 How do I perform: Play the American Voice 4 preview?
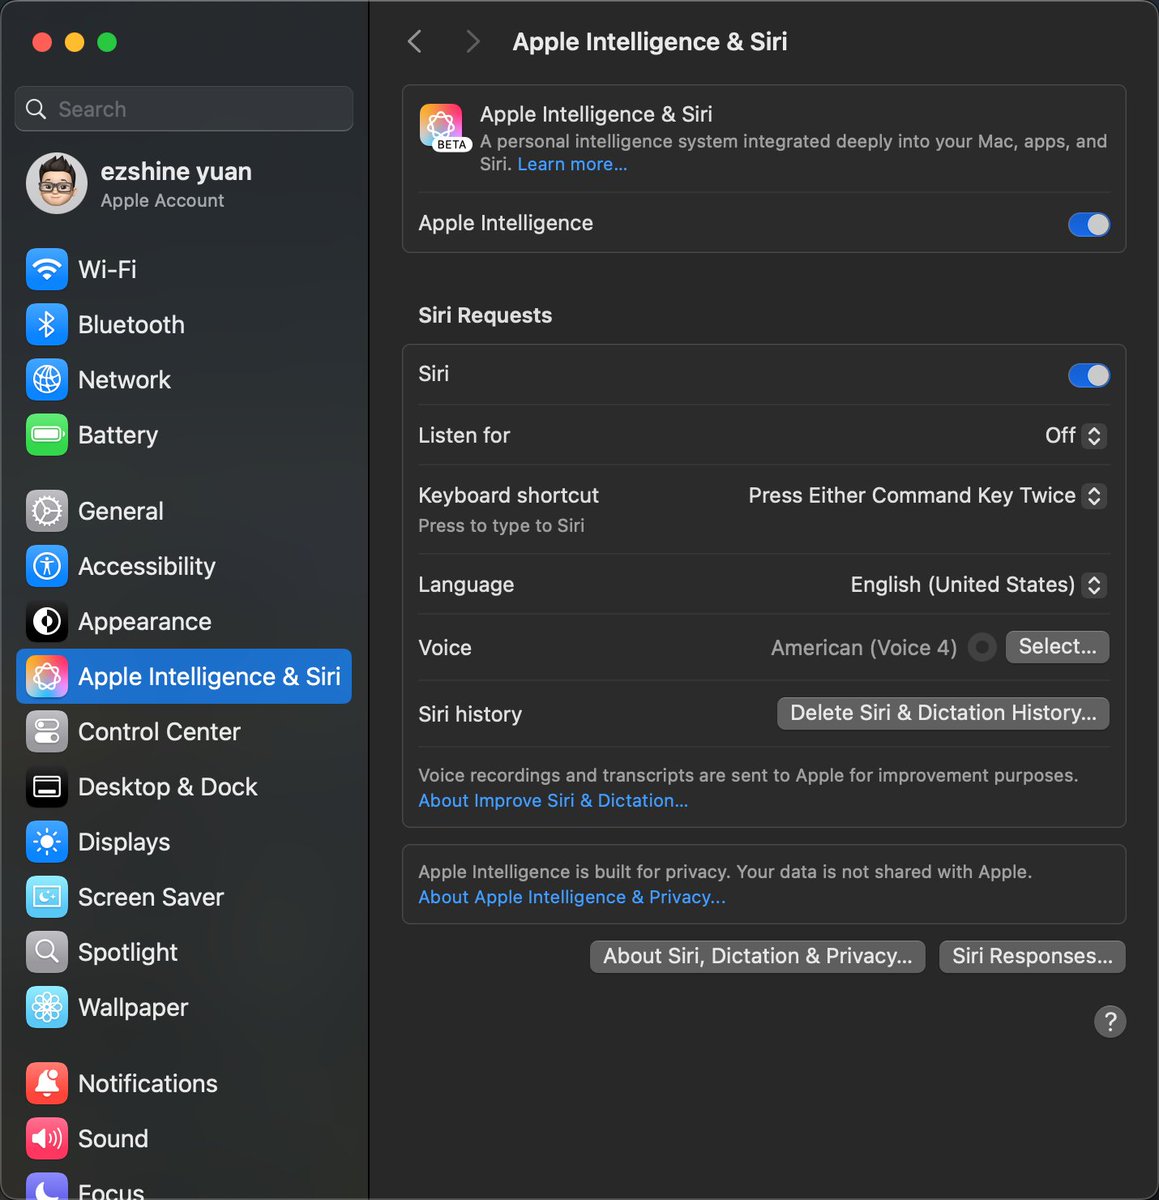tap(983, 647)
